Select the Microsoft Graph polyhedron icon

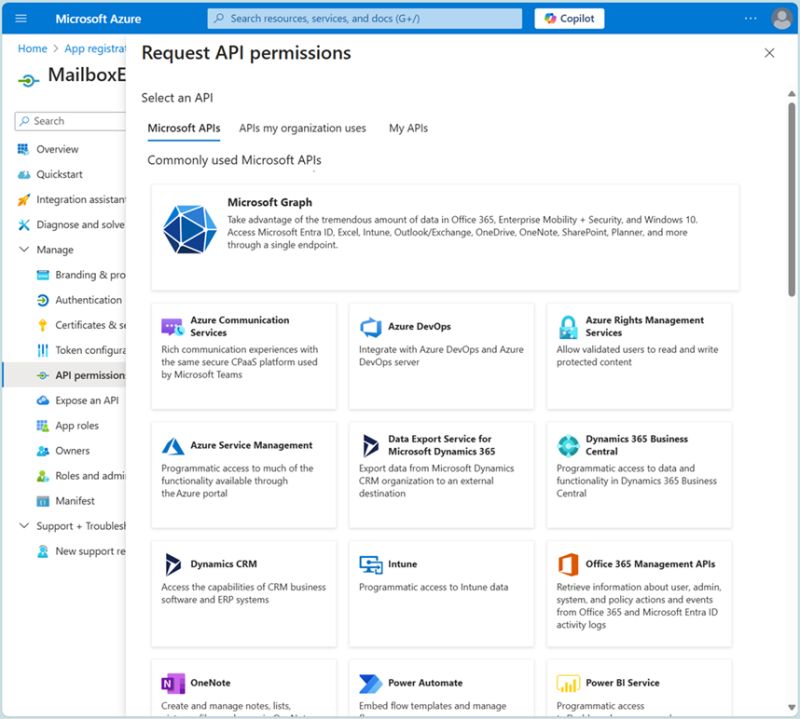pos(190,230)
